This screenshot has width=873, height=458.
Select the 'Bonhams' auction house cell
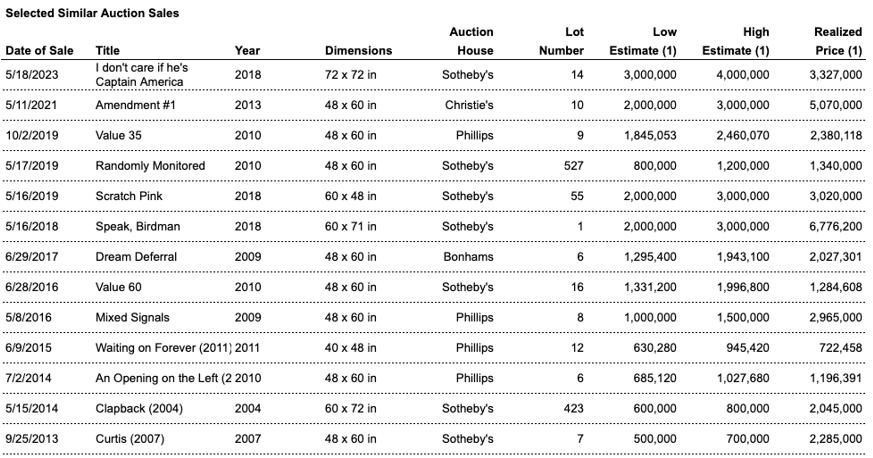coord(470,257)
